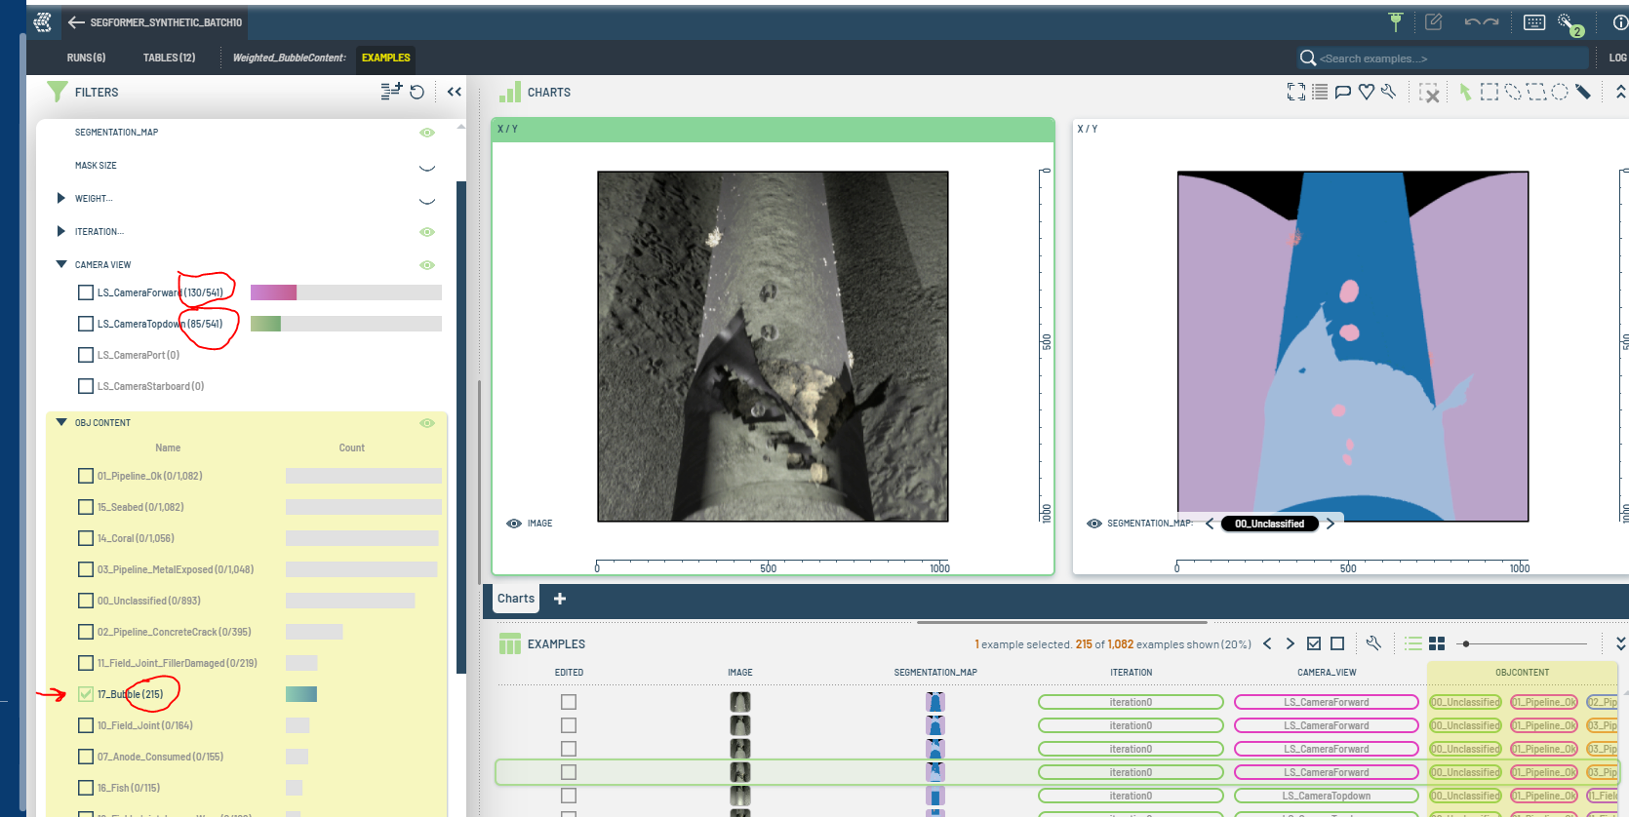The width and height of the screenshot is (1629, 817).
Task: Switch examples to grid view
Action: [x=1437, y=644]
